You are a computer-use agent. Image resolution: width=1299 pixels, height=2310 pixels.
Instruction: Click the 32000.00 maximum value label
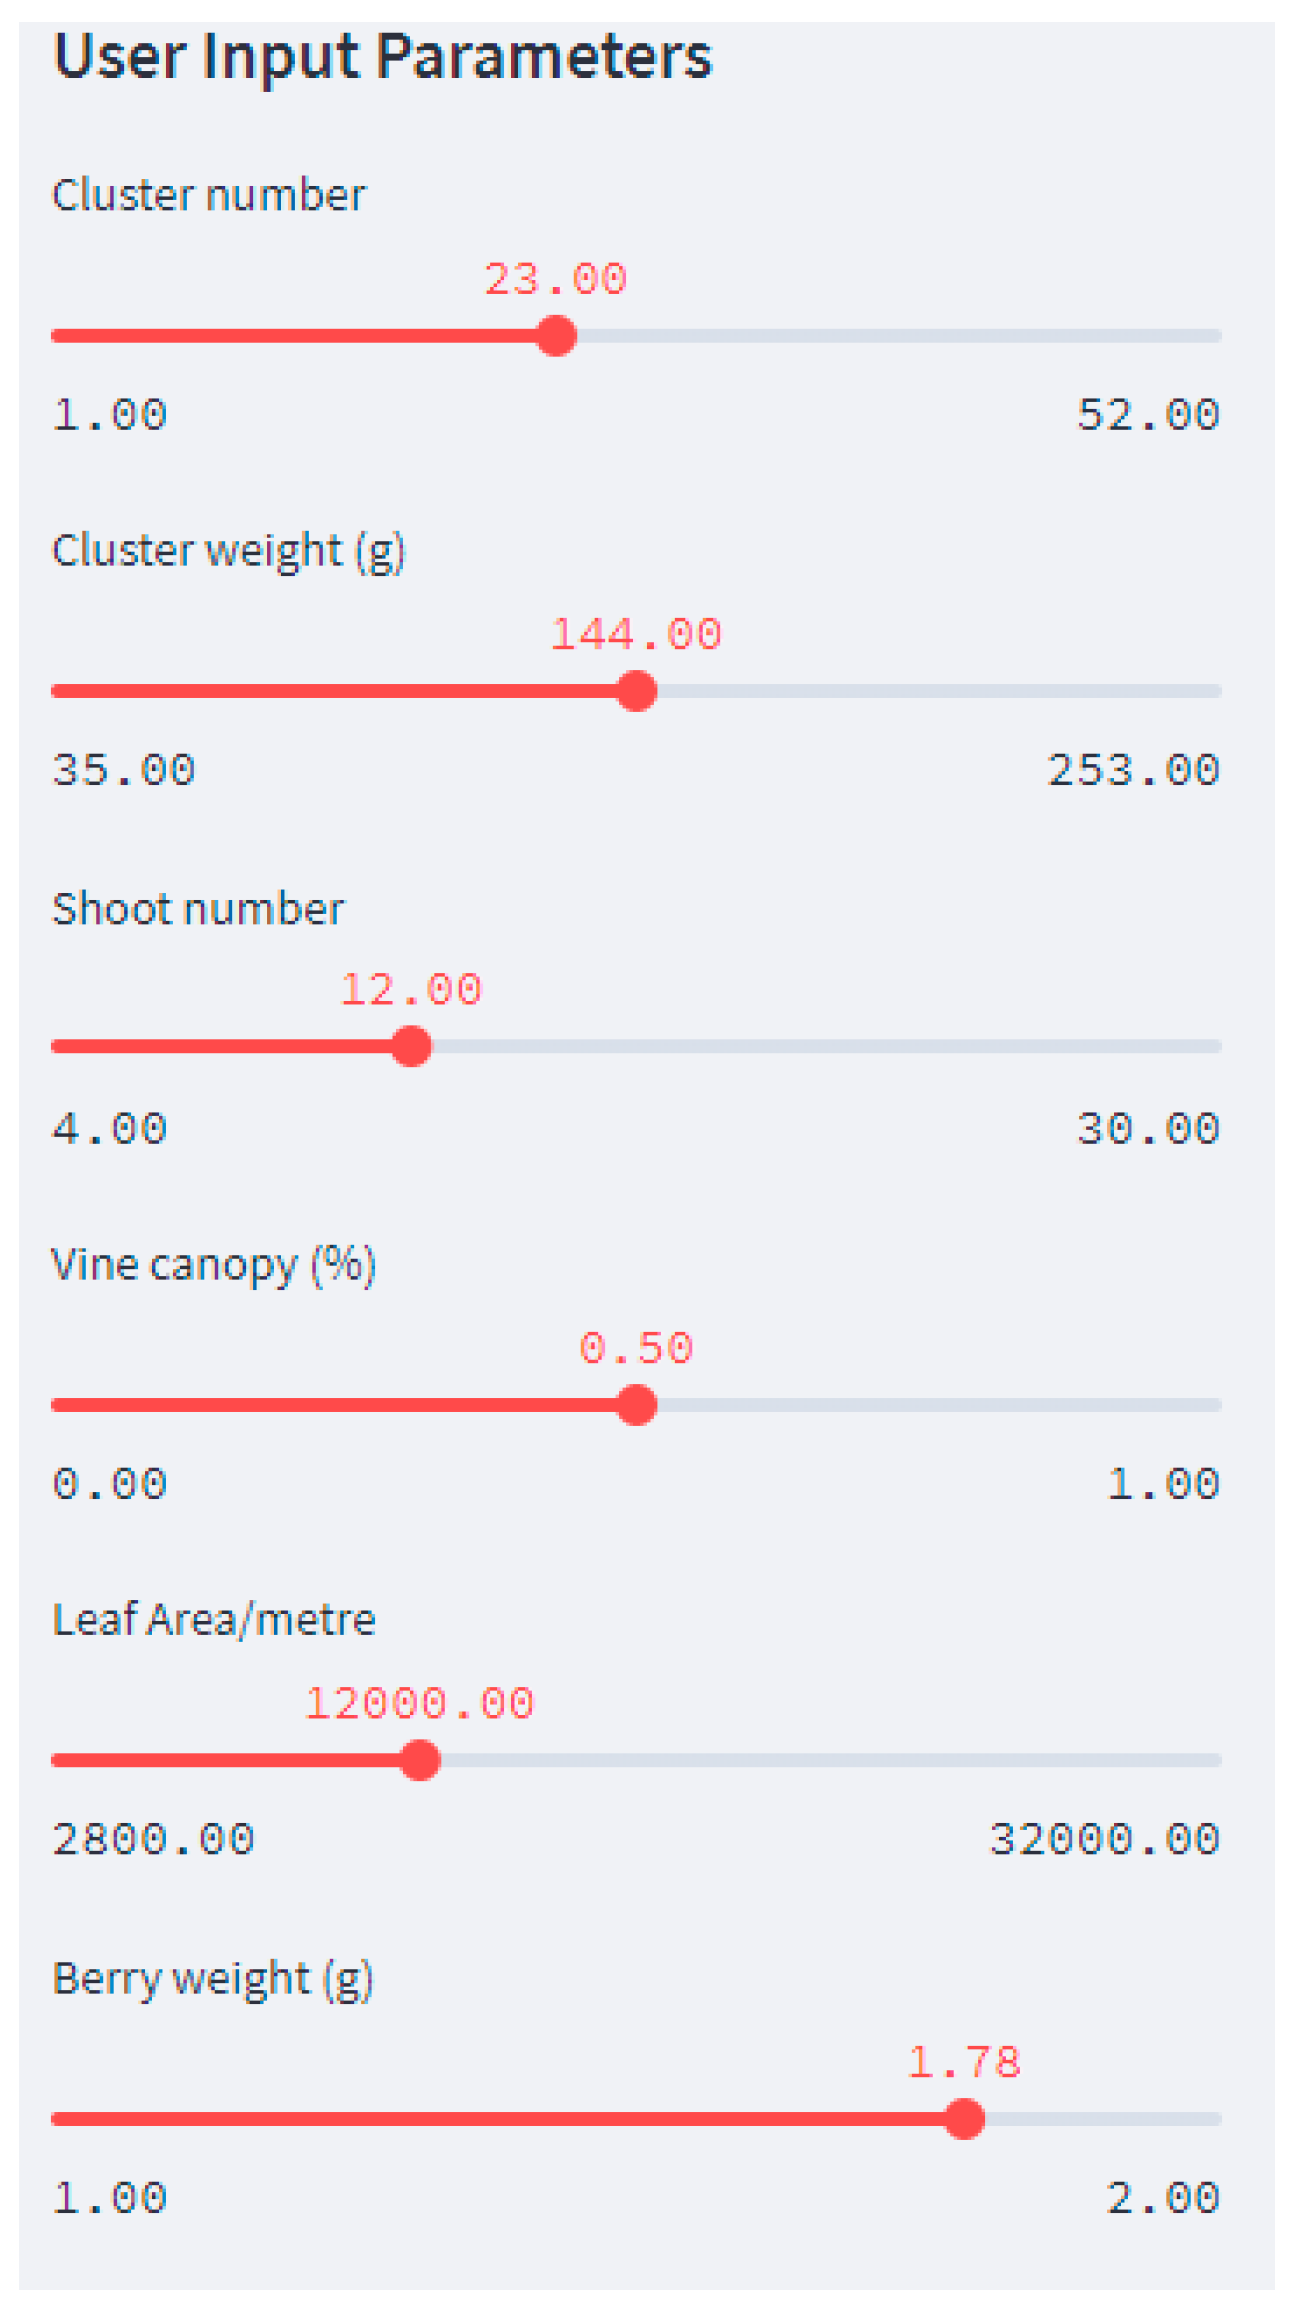tap(1104, 1839)
